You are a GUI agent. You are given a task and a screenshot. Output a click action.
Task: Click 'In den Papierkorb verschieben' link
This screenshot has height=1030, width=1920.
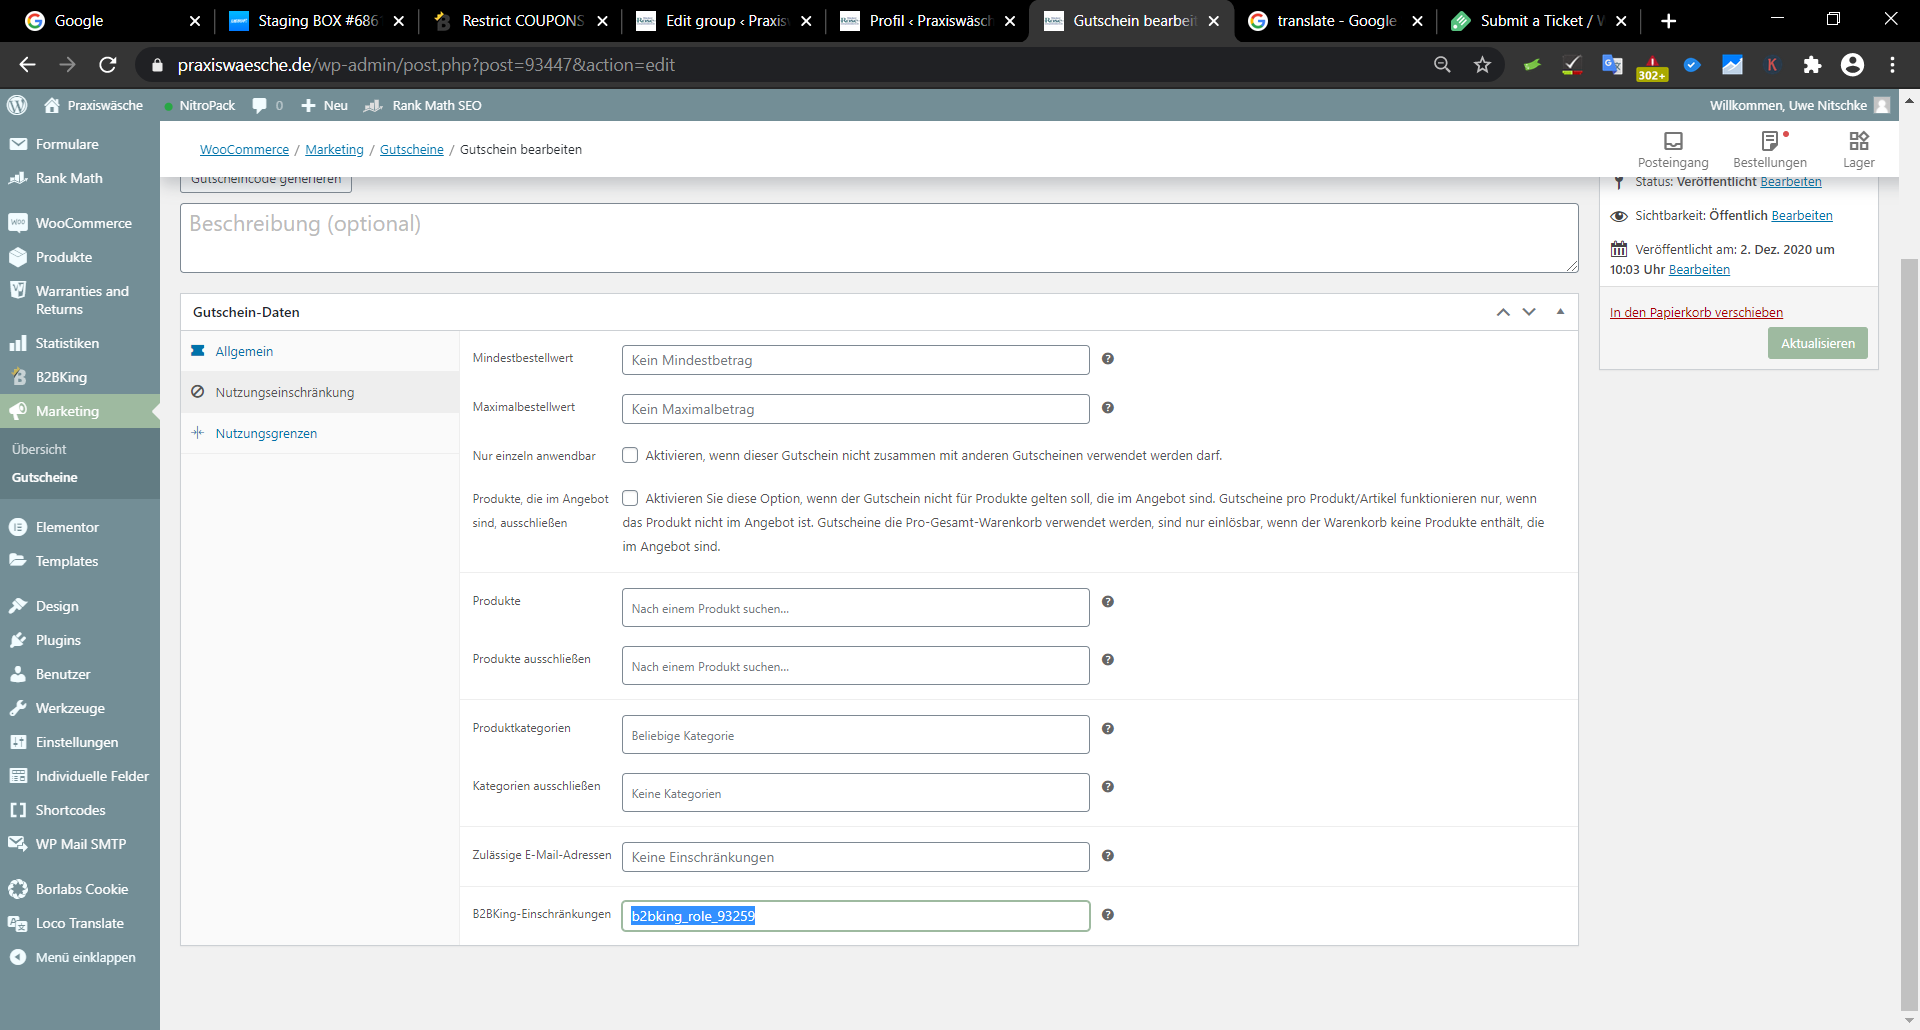pos(1696,313)
